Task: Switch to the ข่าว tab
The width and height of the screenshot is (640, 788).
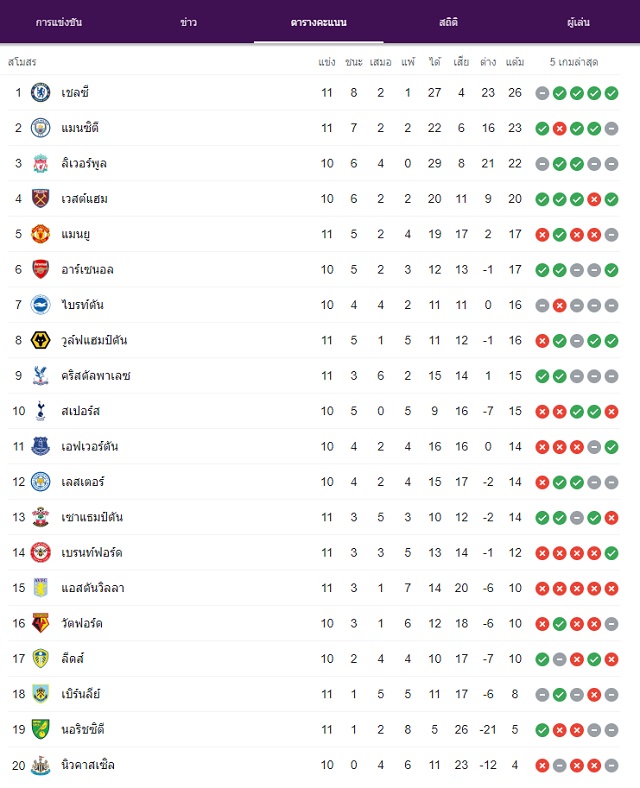Action: pyautogui.click(x=188, y=22)
